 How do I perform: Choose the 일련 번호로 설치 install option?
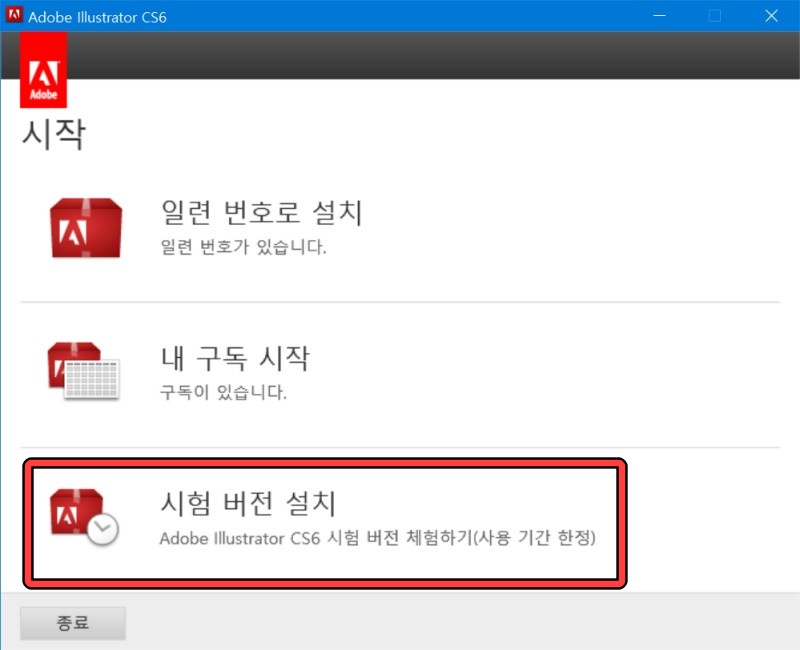pyautogui.click(x=262, y=213)
